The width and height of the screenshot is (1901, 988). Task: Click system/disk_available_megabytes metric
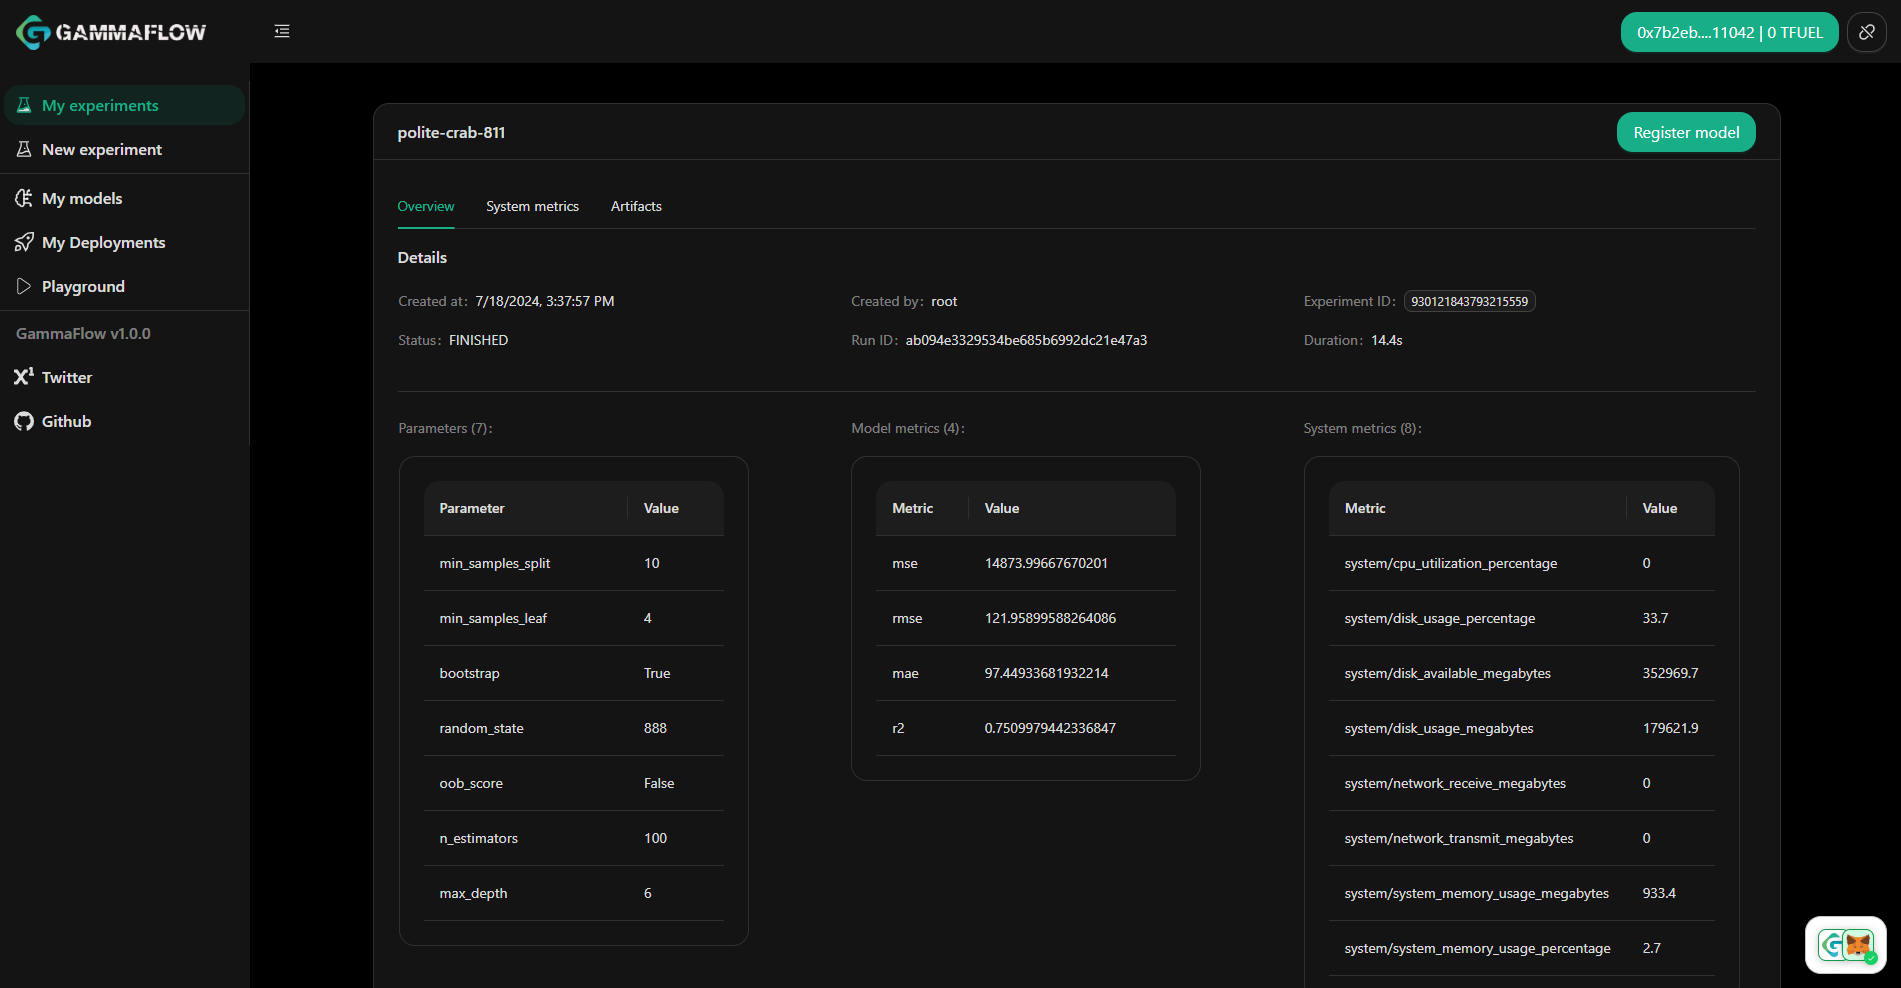[1448, 673]
